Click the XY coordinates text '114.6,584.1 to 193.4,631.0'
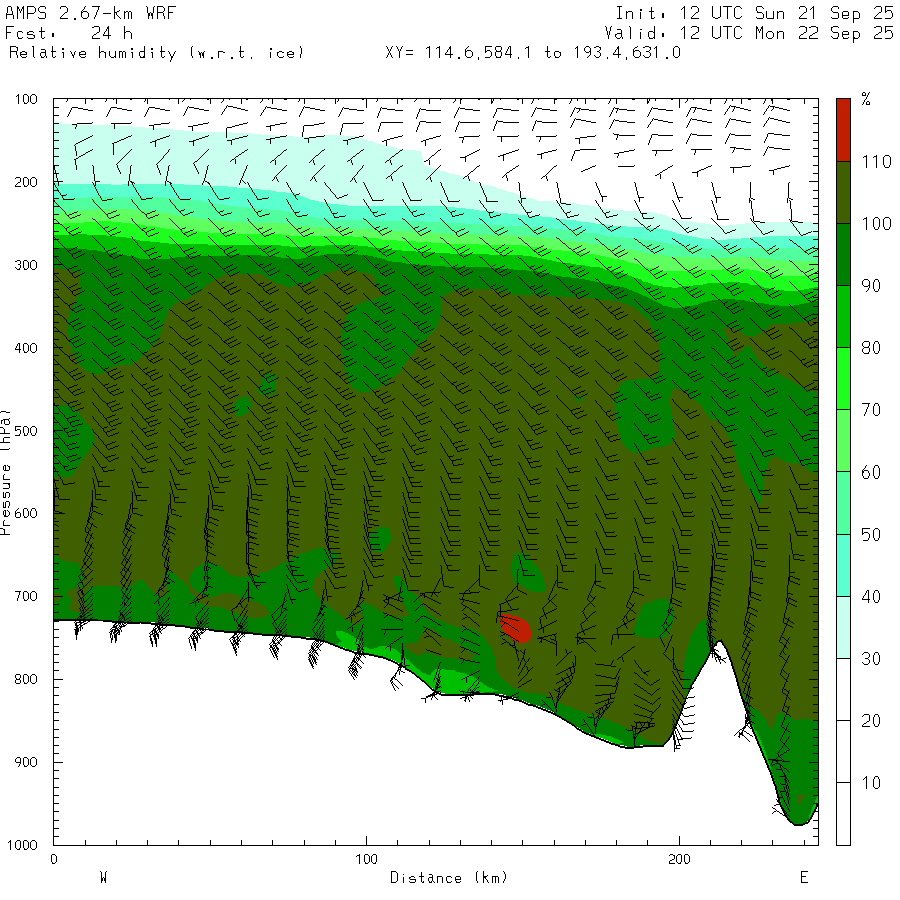This screenshot has height=900, width=900. click(553, 53)
